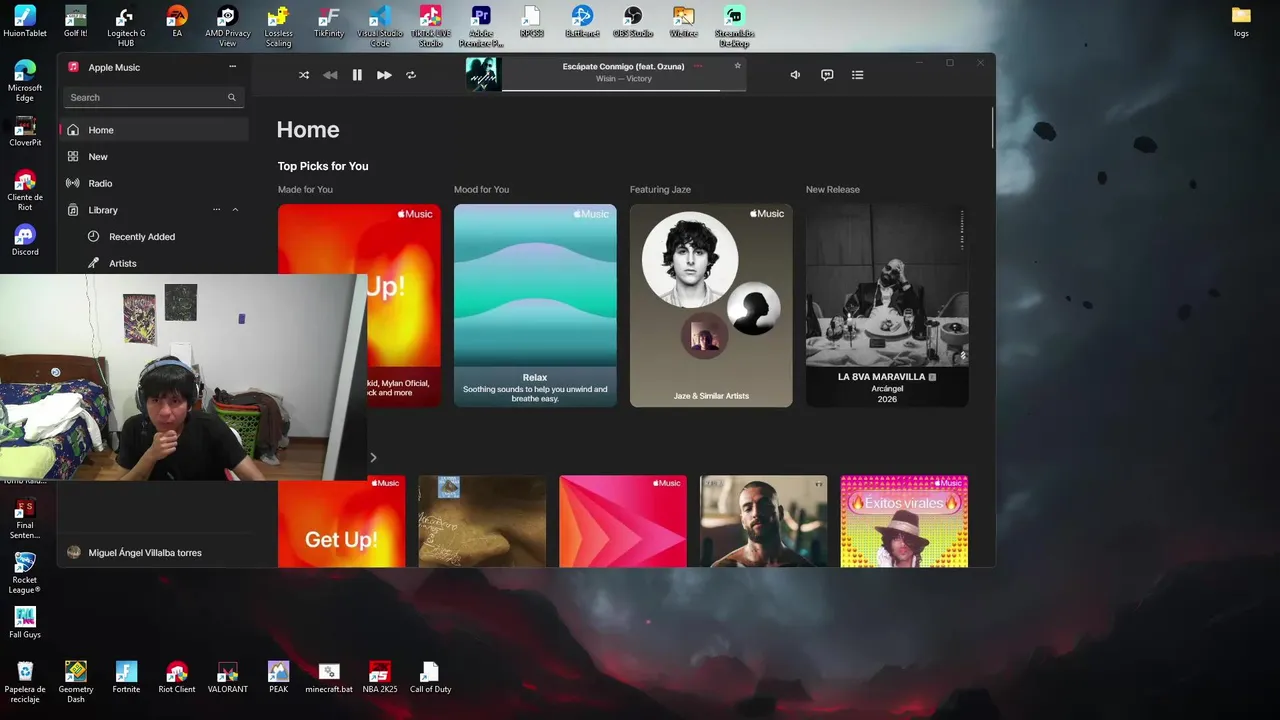This screenshot has height=720, width=1280.
Task: Open the Apple Music sidebar options menu
Action: pos(233,67)
